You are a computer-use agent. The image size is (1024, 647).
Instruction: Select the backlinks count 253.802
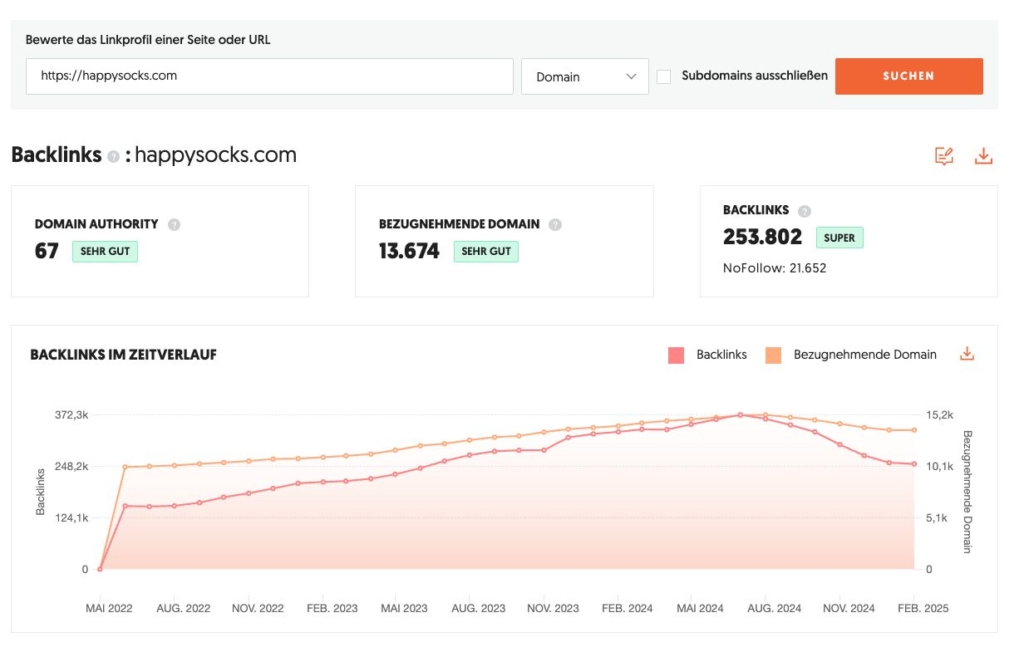pos(762,237)
